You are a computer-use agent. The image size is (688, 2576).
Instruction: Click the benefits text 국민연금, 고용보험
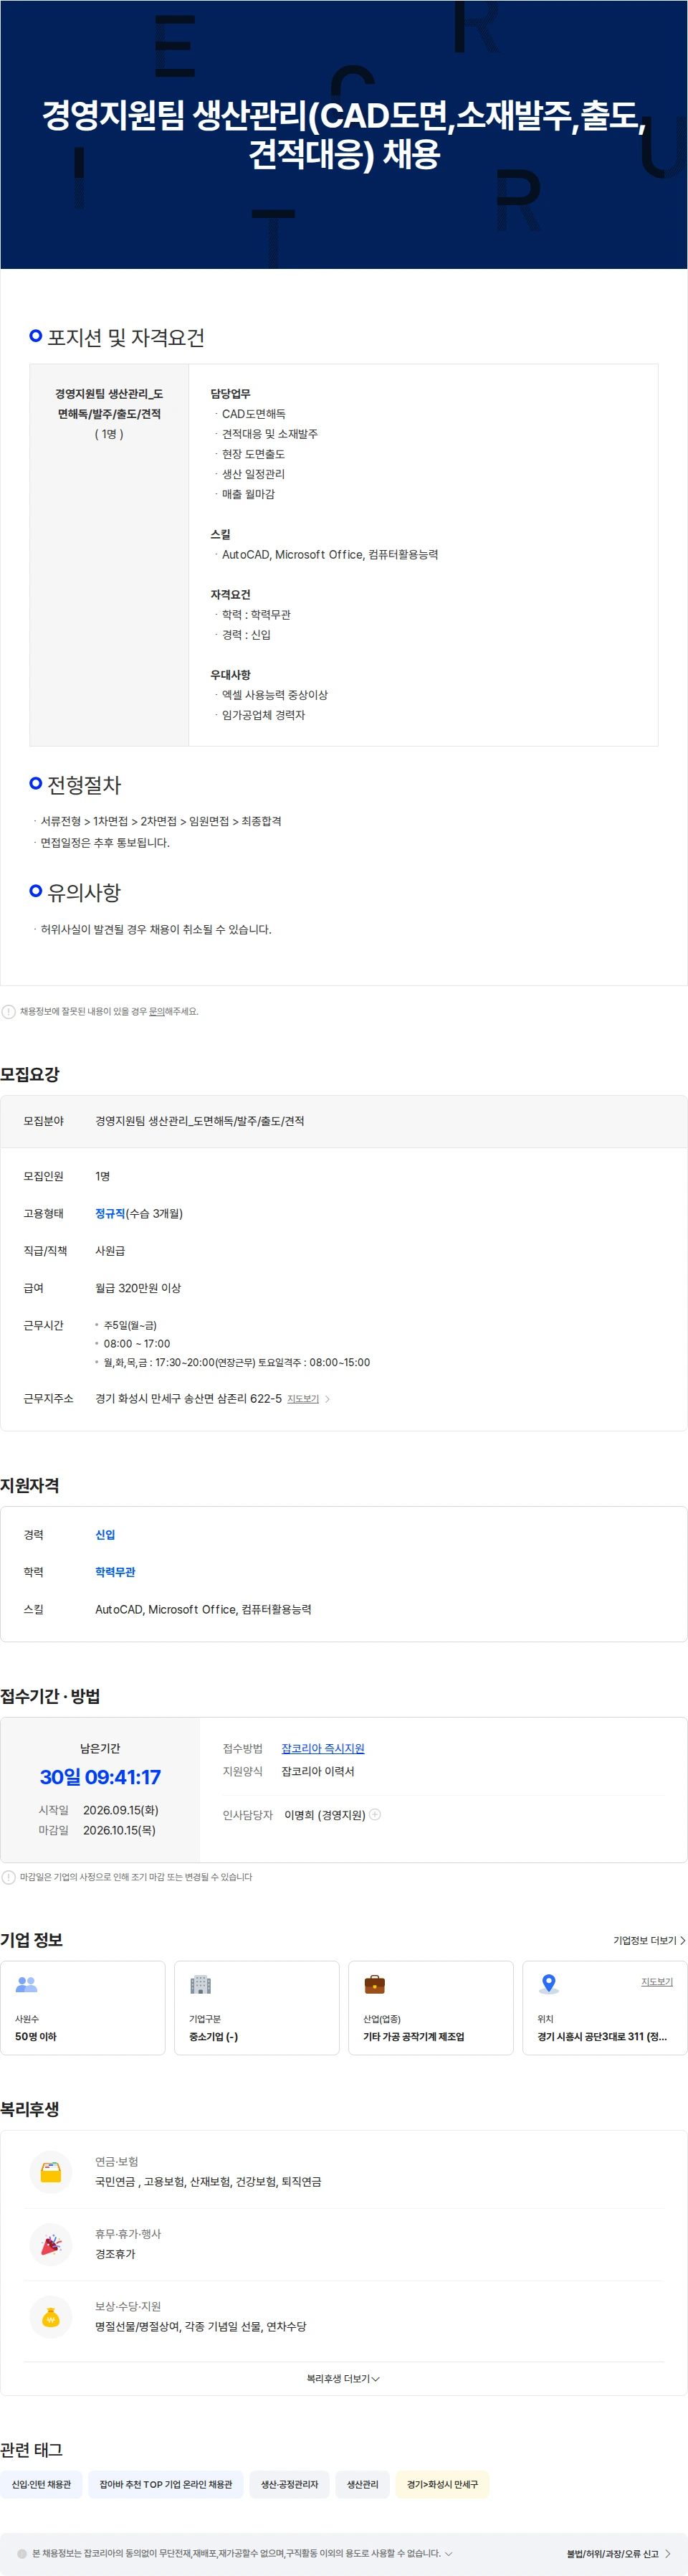coord(208,2181)
